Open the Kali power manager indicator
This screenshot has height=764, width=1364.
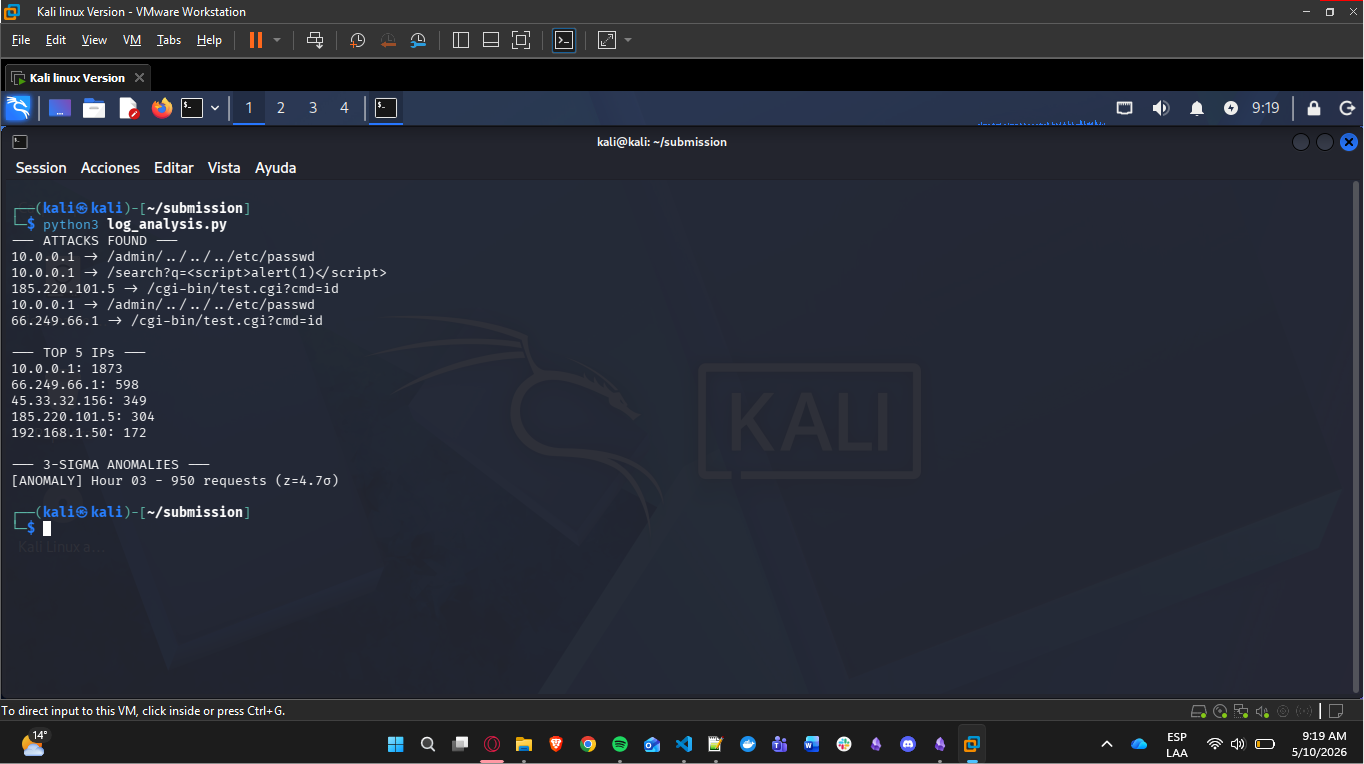point(1231,108)
